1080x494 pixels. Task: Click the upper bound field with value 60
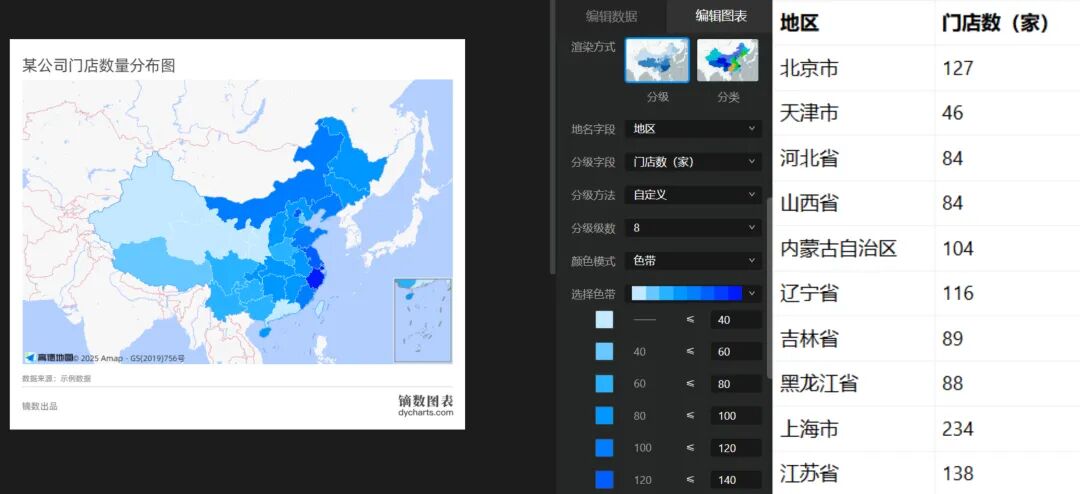[736, 351]
